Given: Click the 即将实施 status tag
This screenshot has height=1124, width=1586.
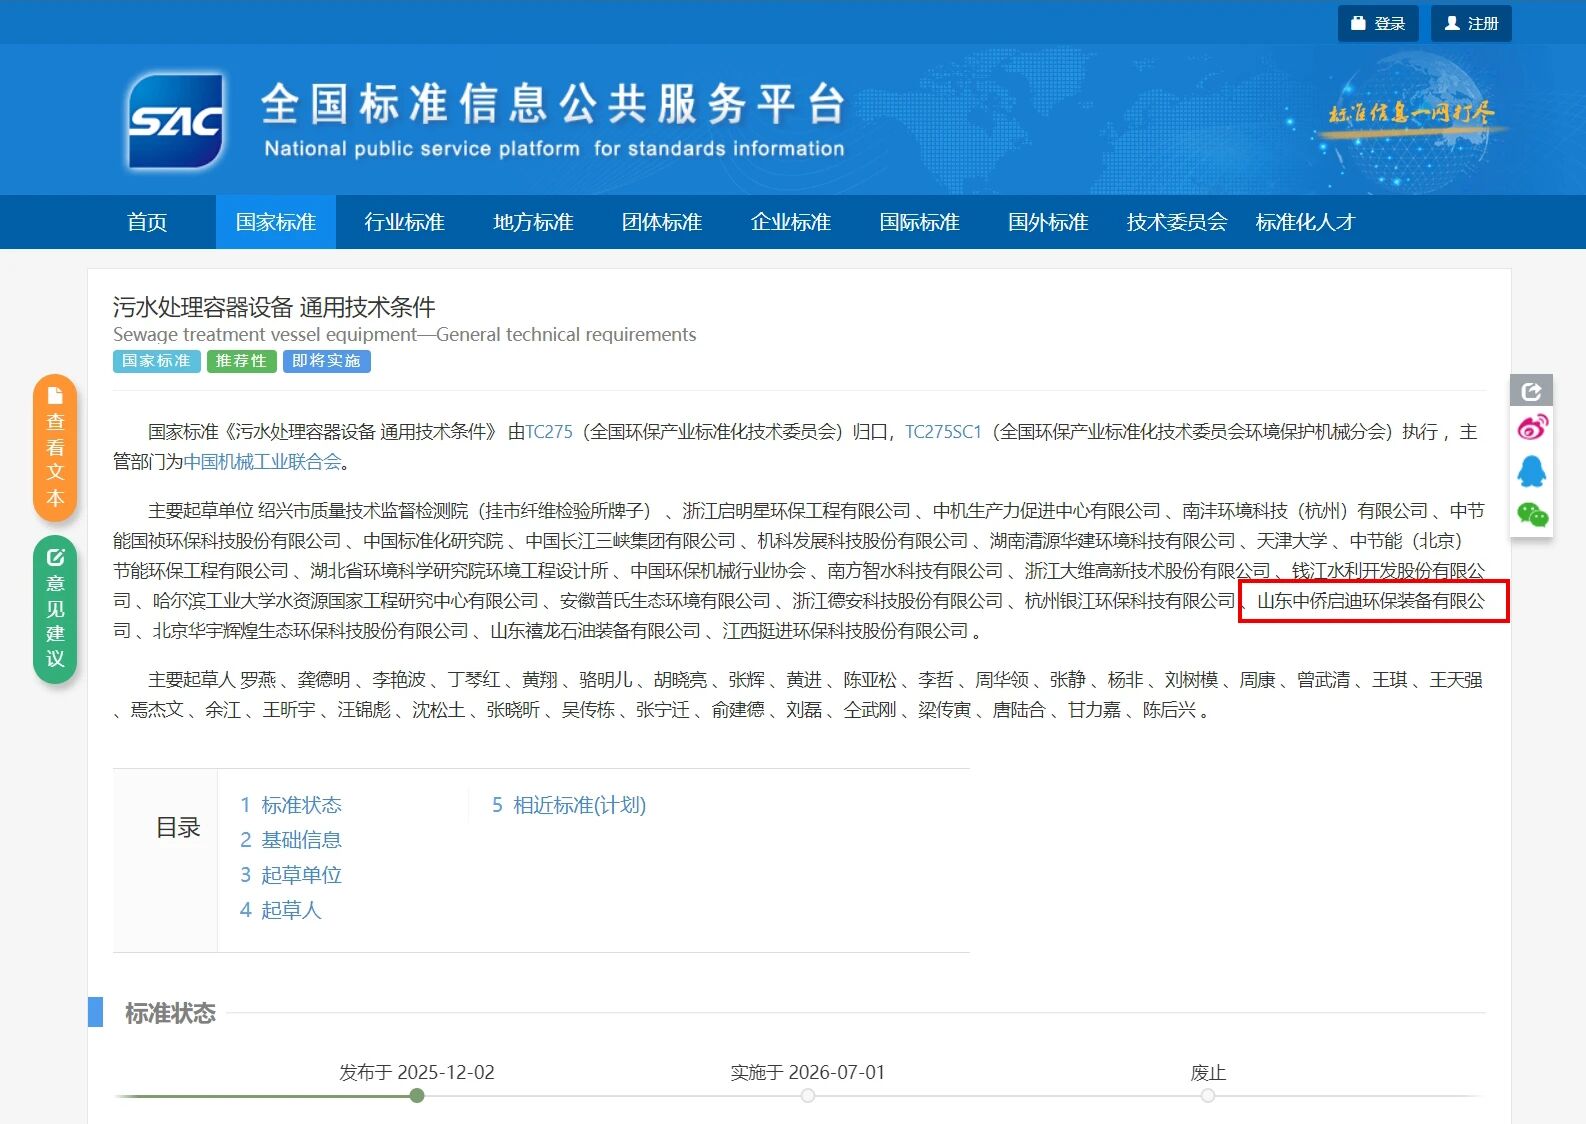Looking at the screenshot, I should [326, 361].
